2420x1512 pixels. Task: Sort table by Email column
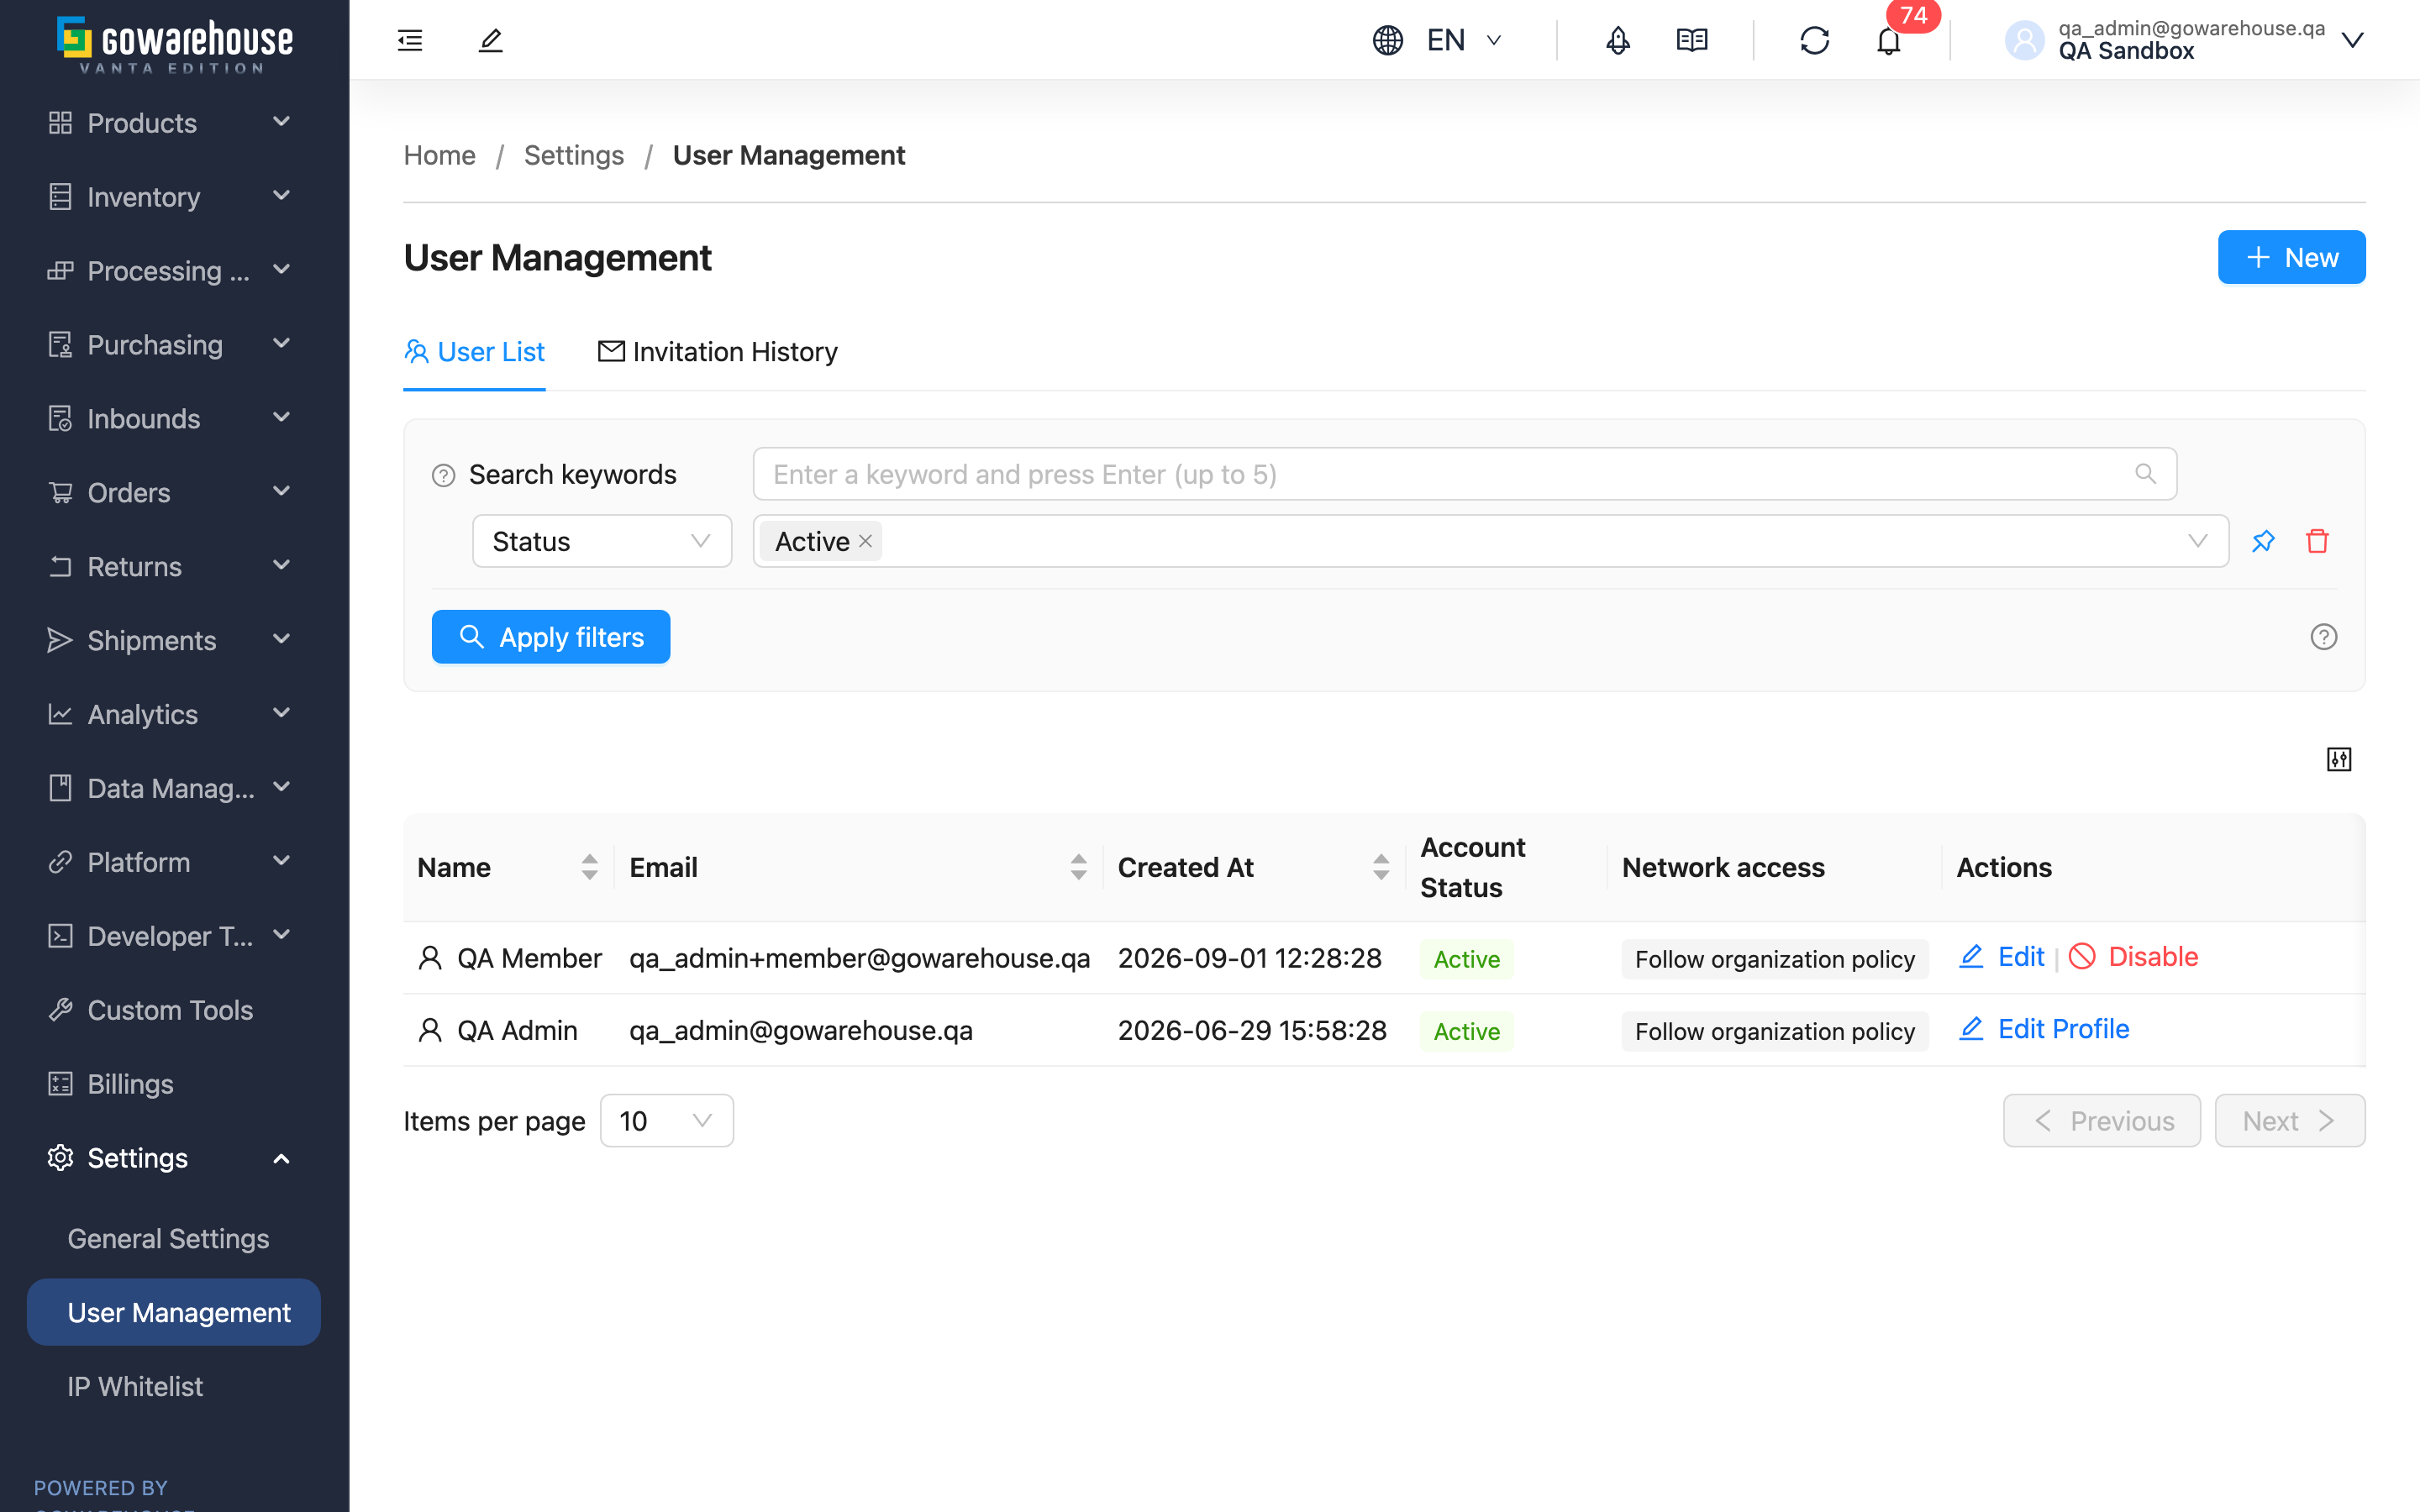tap(1078, 867)
